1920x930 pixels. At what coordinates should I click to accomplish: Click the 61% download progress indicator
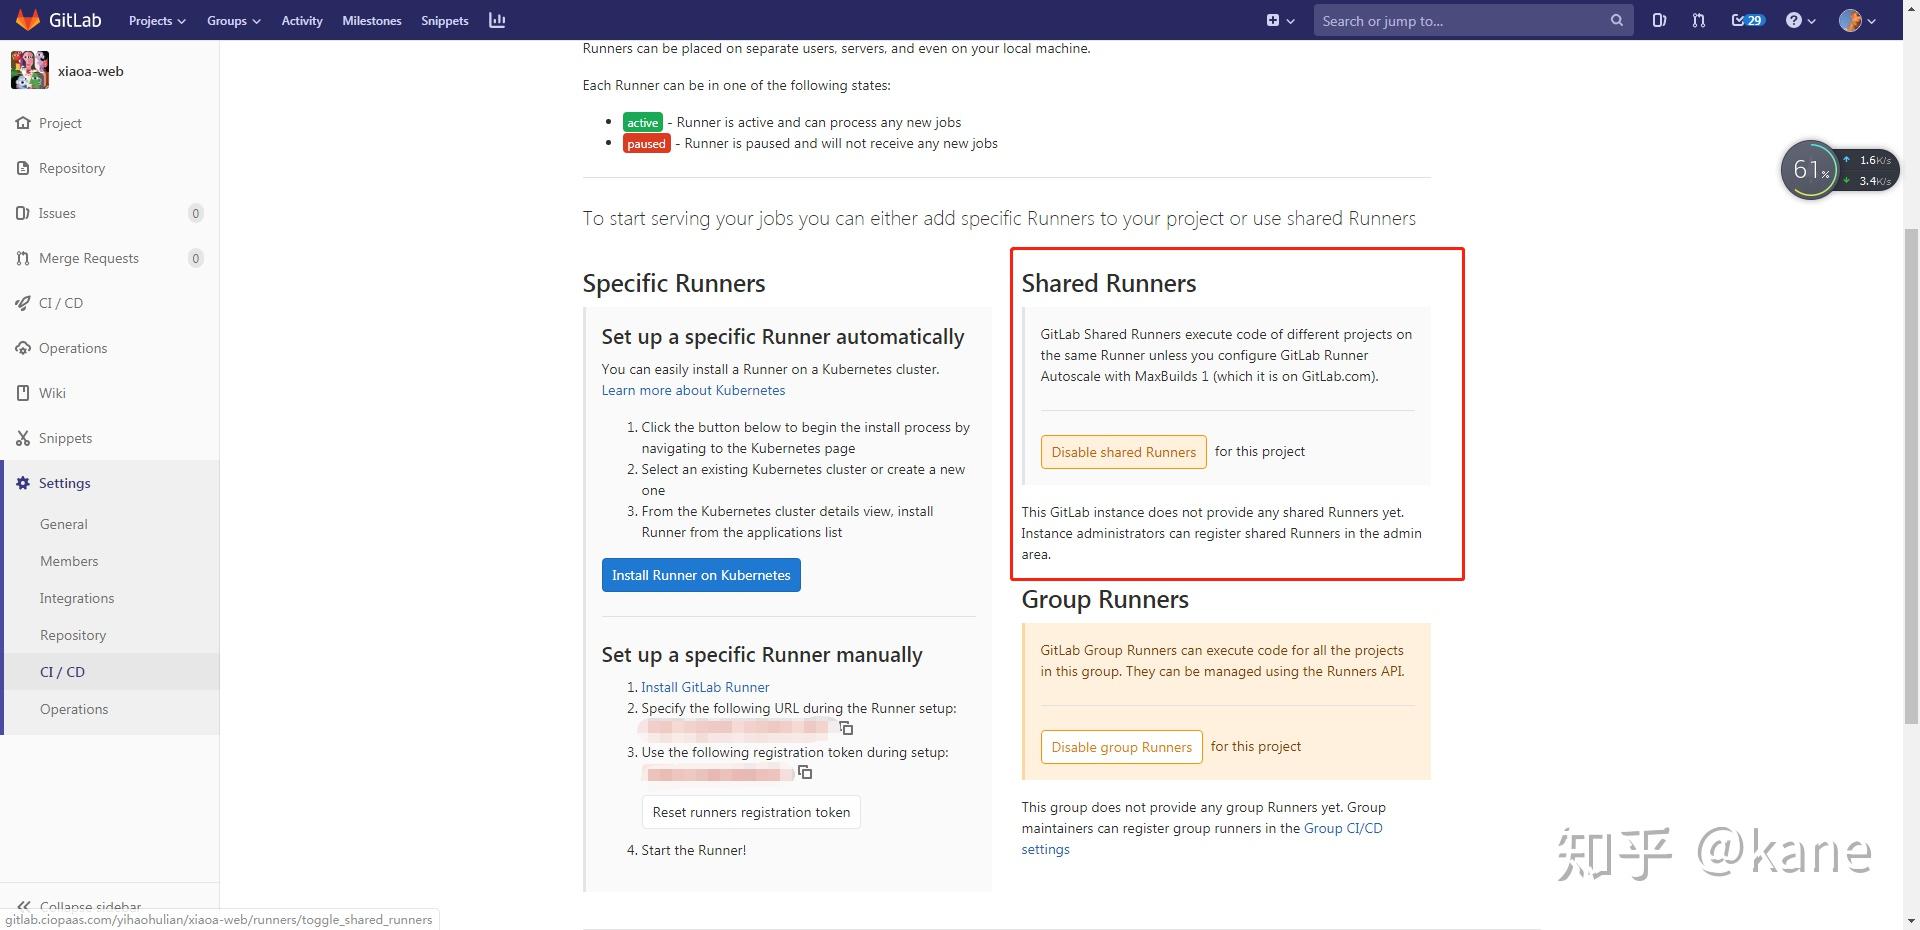click(1808, 169)
